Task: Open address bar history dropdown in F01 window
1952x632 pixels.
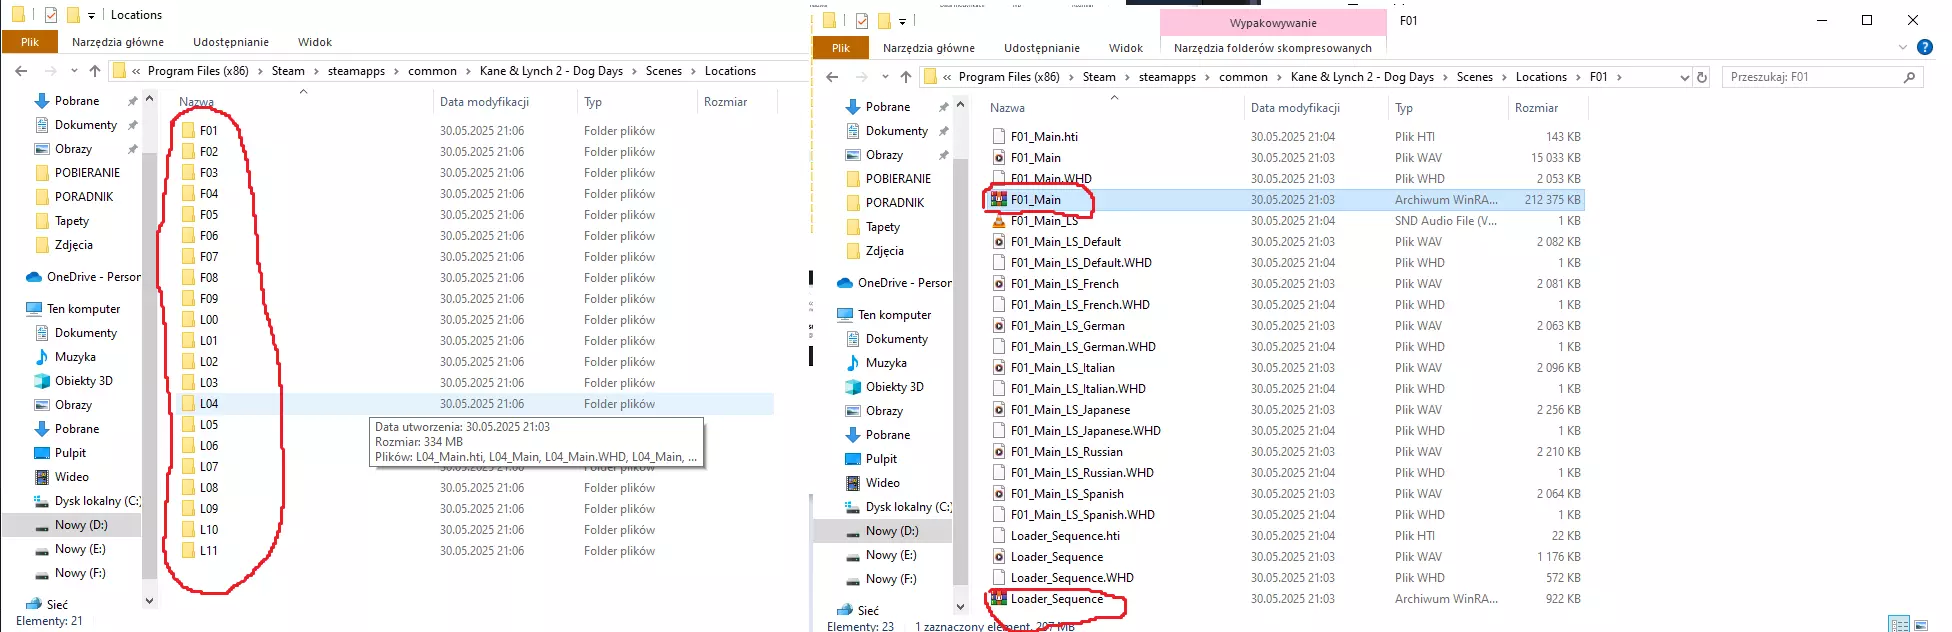Action: coord(1684,77)
